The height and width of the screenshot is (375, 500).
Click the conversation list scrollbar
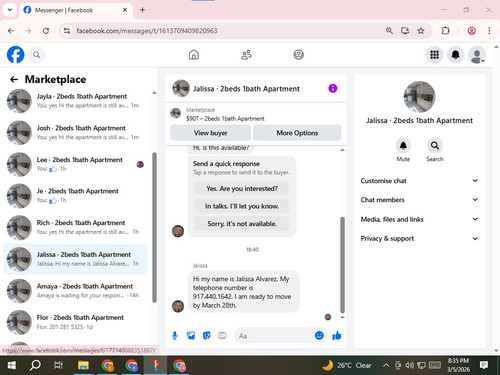click(x=154, y=227)
